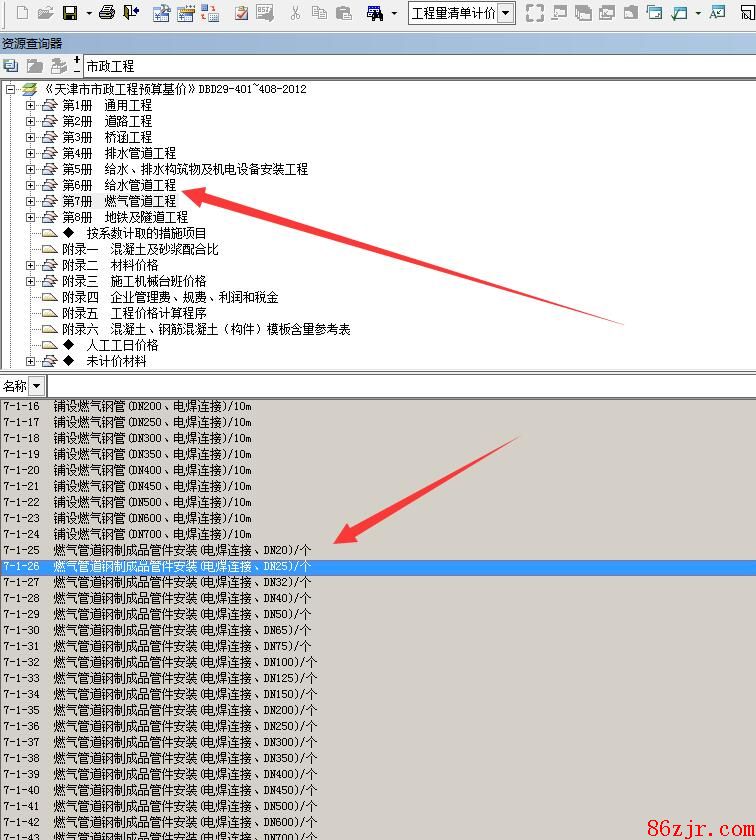Open the 名称 search field dropdown
The height and width of the screenshot is (840, 756).
pos(37,386)
